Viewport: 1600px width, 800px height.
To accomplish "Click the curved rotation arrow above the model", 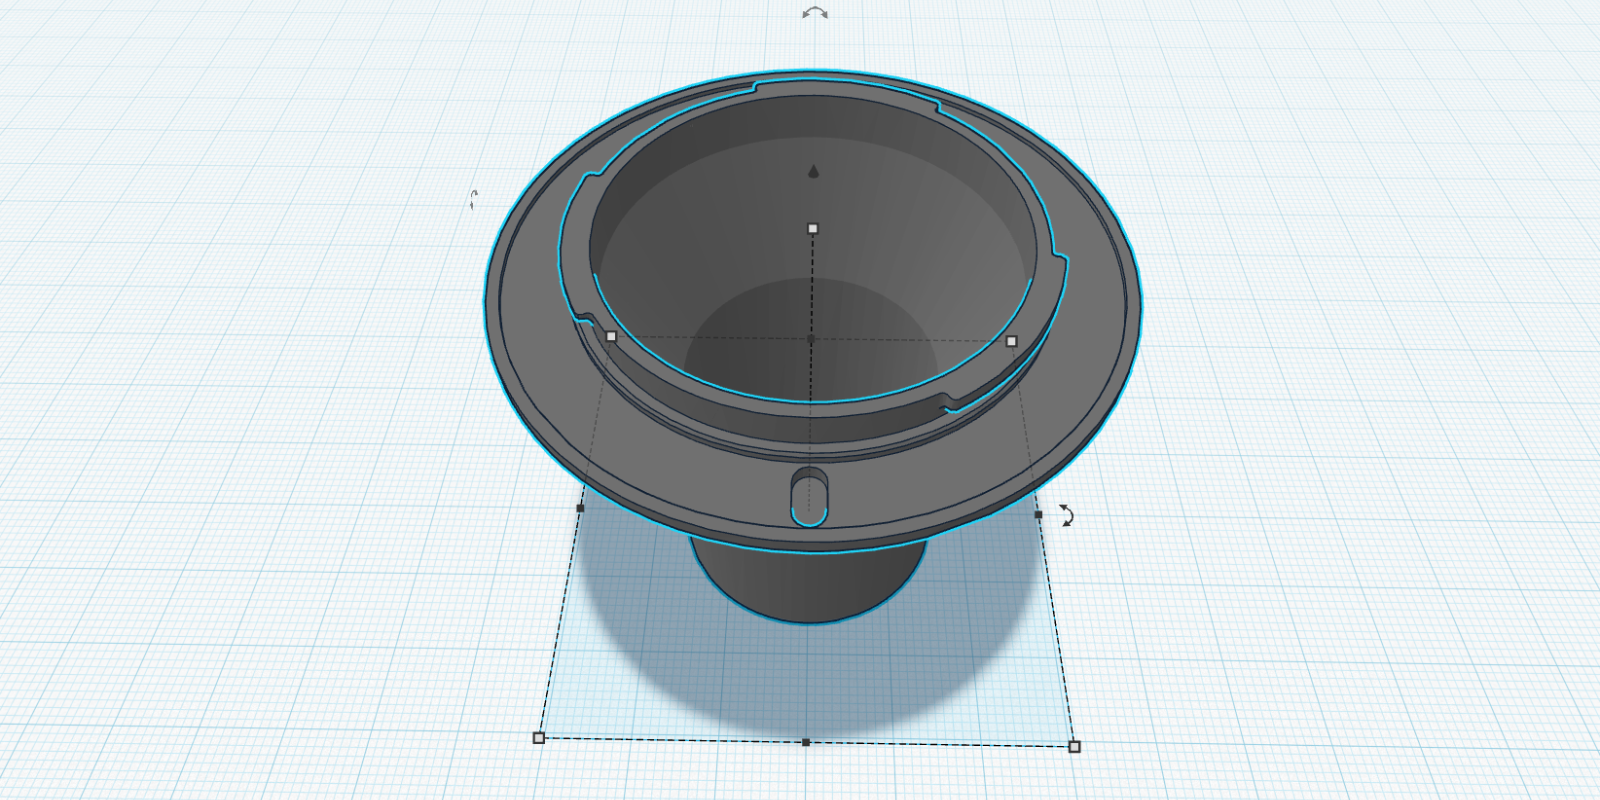I will (815, 13).
